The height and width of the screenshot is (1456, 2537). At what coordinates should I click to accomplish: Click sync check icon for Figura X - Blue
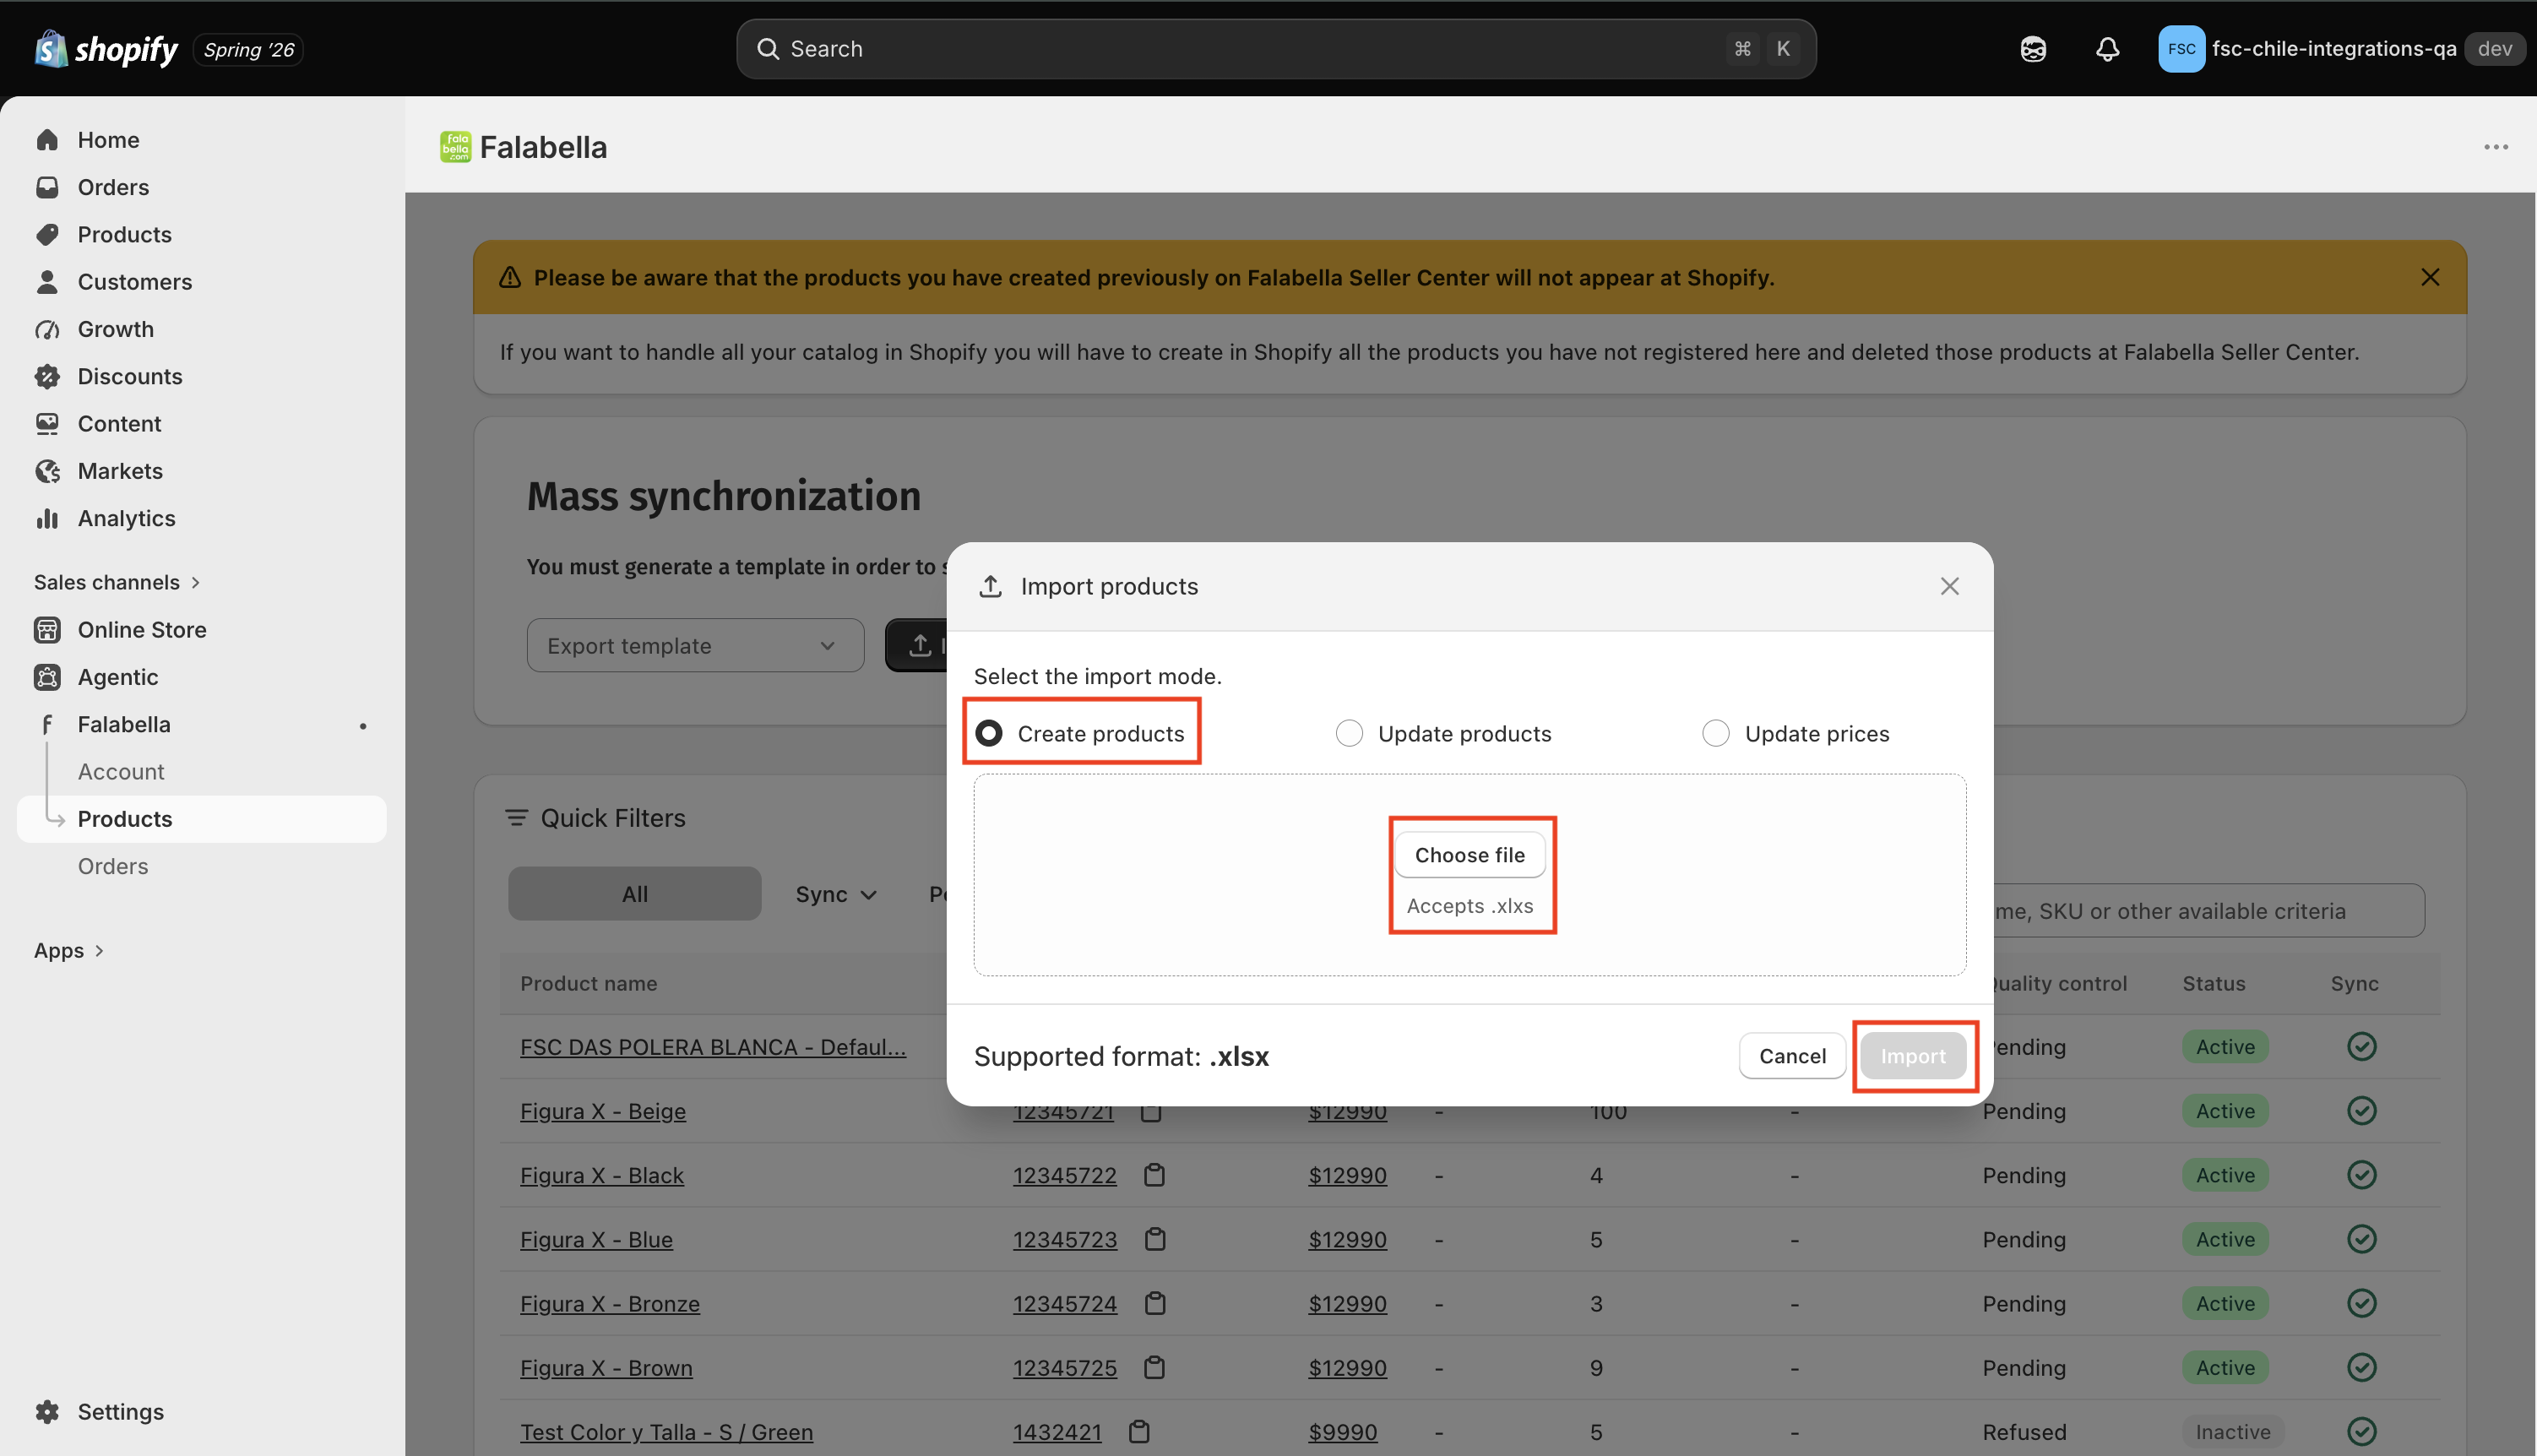(2361, 1238)
